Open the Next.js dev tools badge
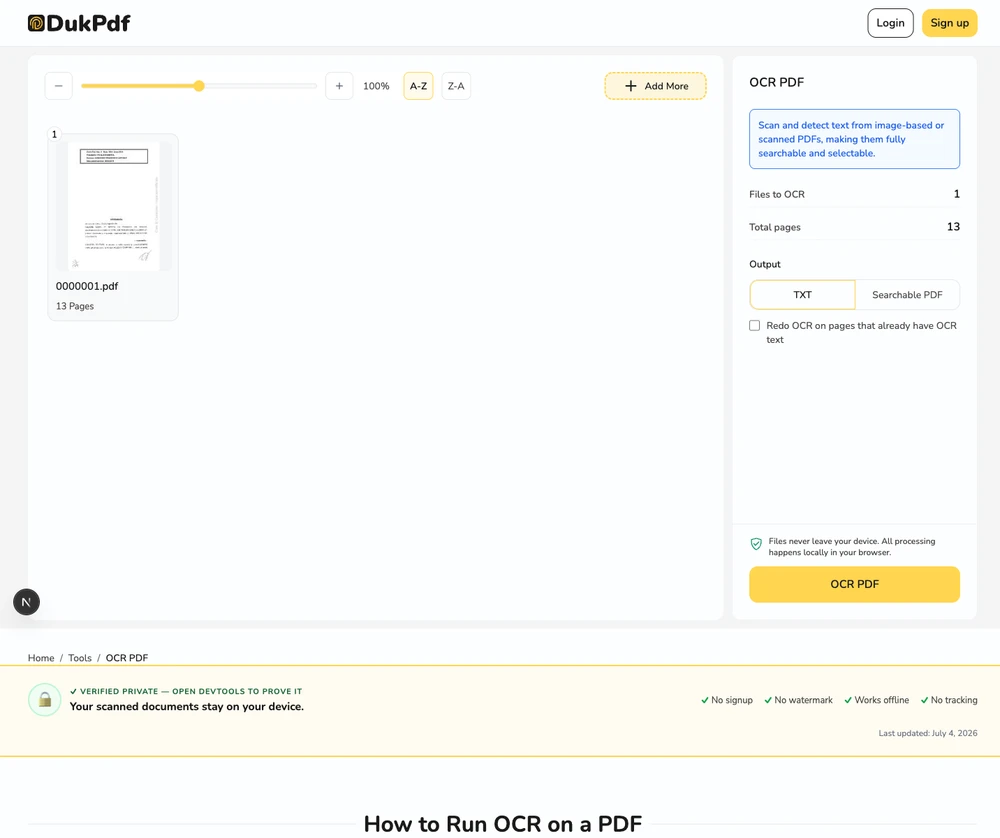The height and width of the screenshot is (838, 1000). coord(27,602)
